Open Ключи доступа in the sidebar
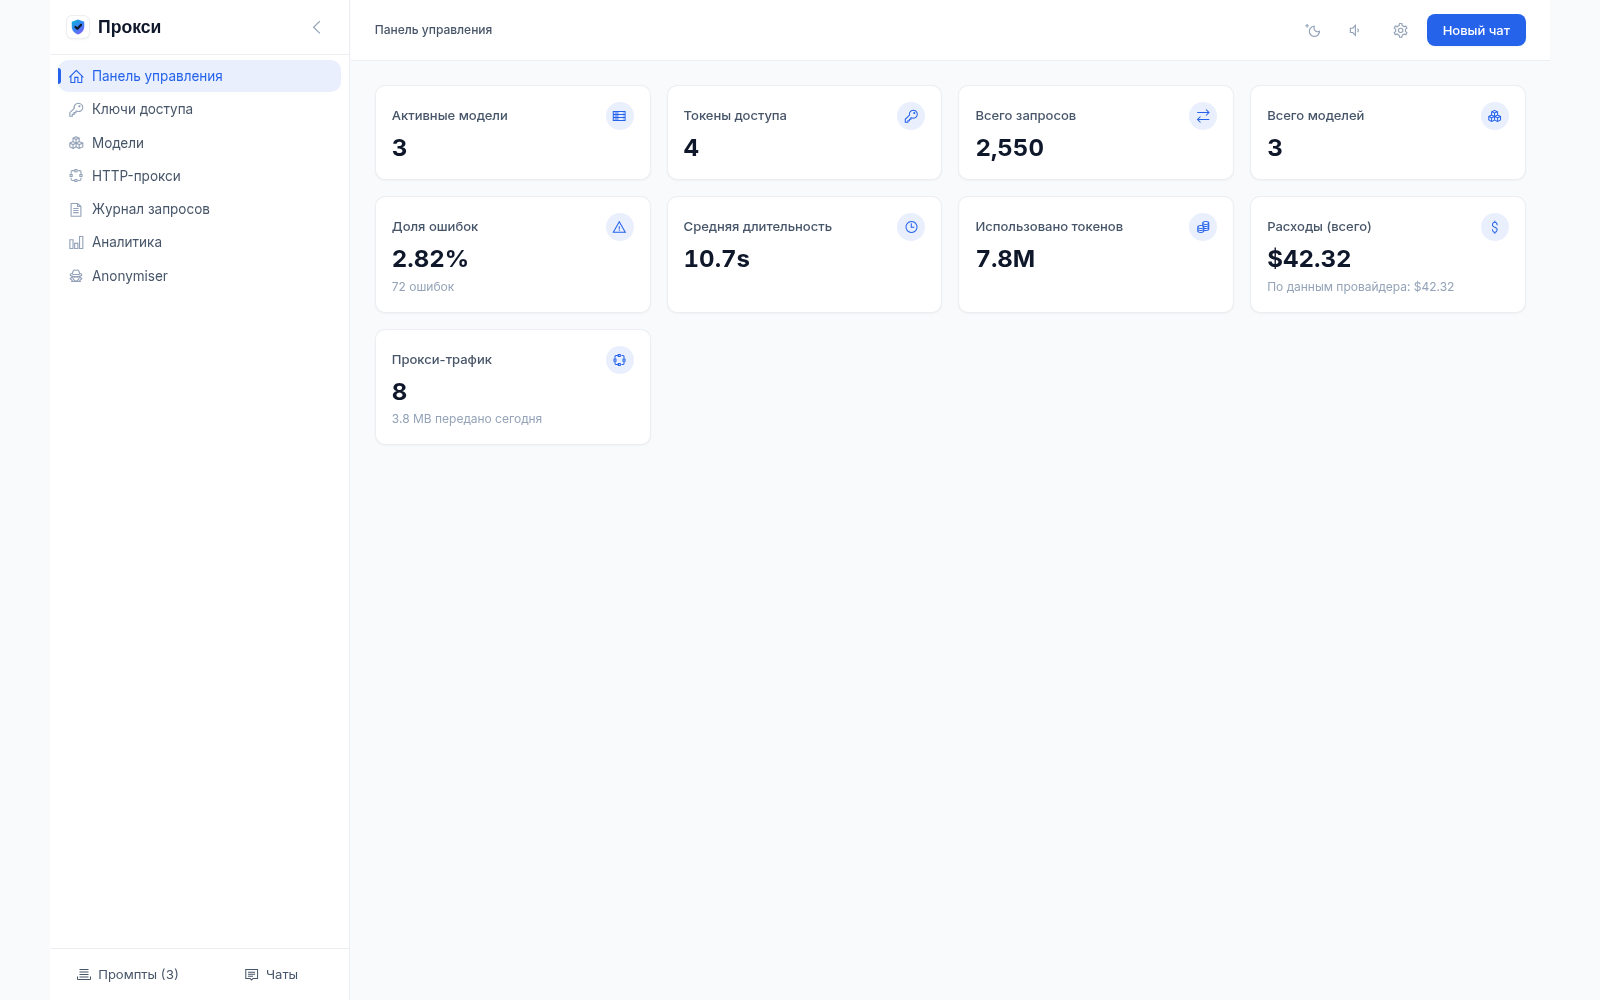1600x1000 pixels. (199, 109)
